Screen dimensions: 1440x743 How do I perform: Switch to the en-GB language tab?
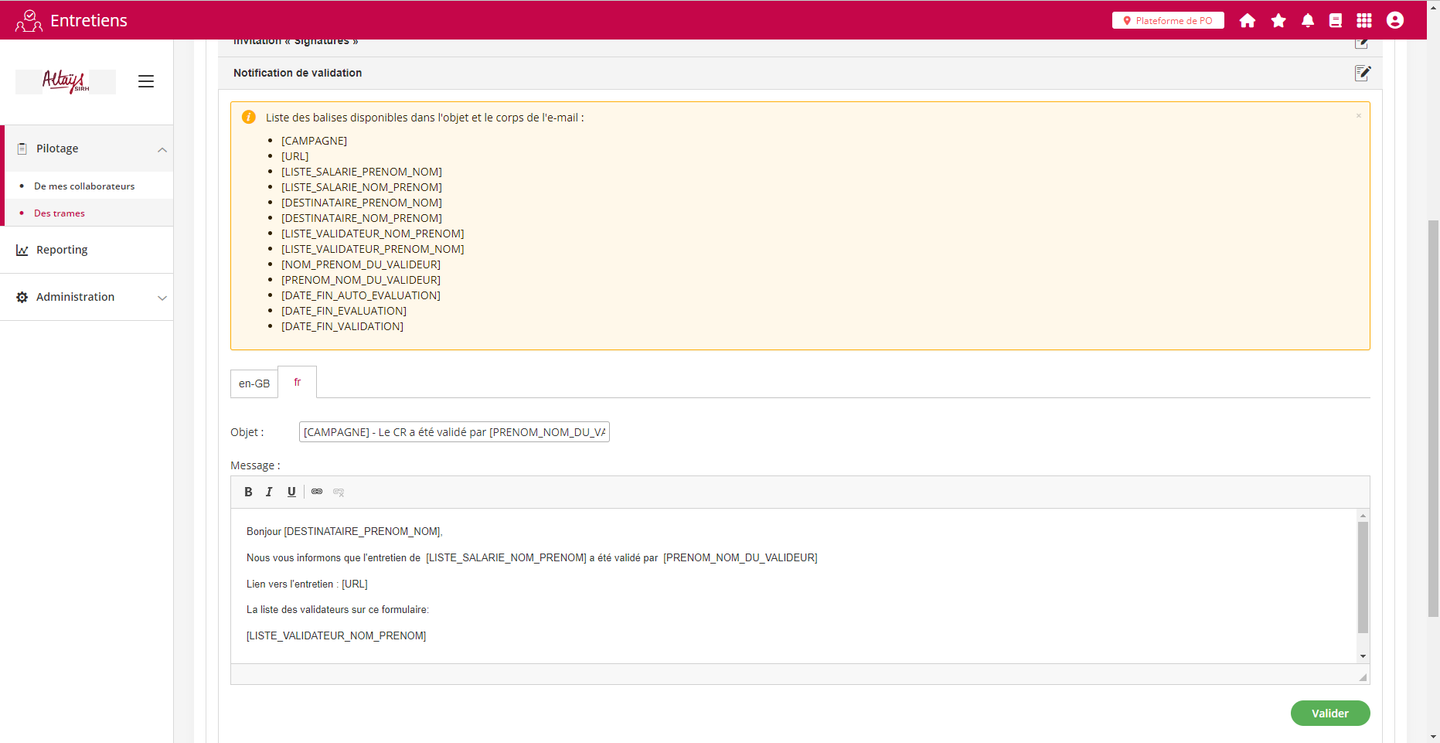[x=254, y=384]
